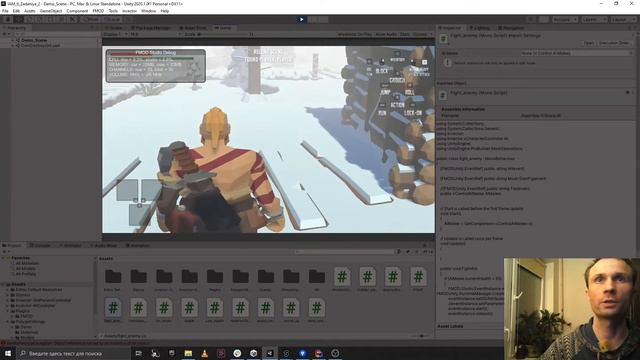Select the Rotate tool in Unity toolbar
The image size is (640, 360).
[x=29, y=19]
